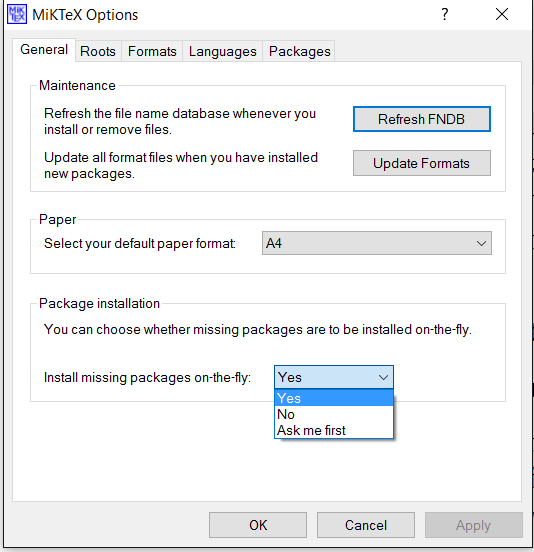Click the Select your default paper format label
This screenshot has height=552, width=534.
140,243
